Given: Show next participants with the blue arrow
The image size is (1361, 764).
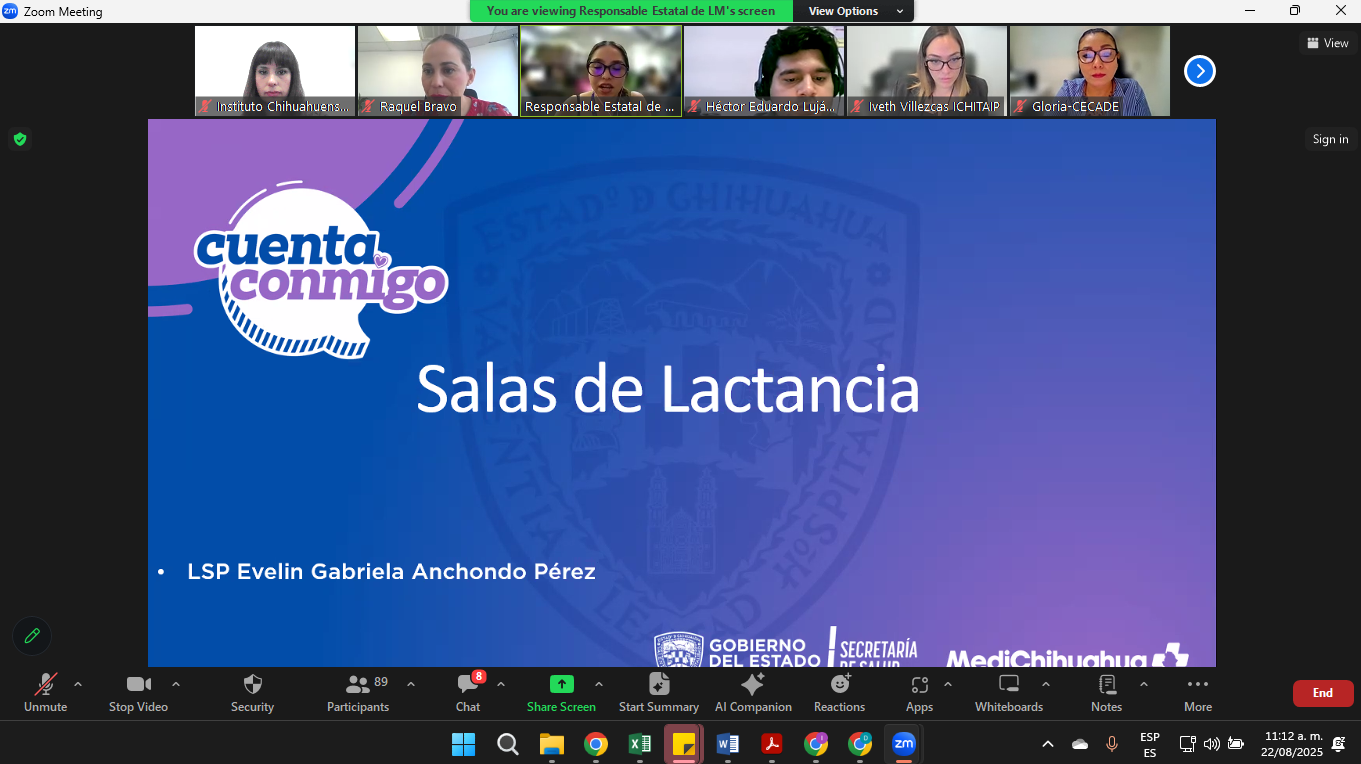Looking at the screenshot, I should [1200, 71].
